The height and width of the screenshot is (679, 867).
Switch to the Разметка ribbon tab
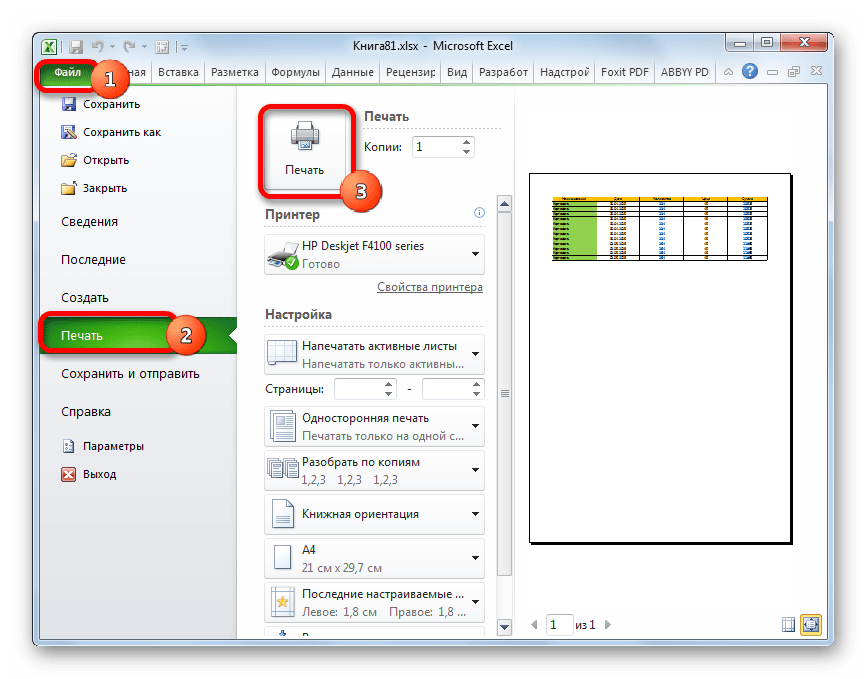click(x=235, y=72)
